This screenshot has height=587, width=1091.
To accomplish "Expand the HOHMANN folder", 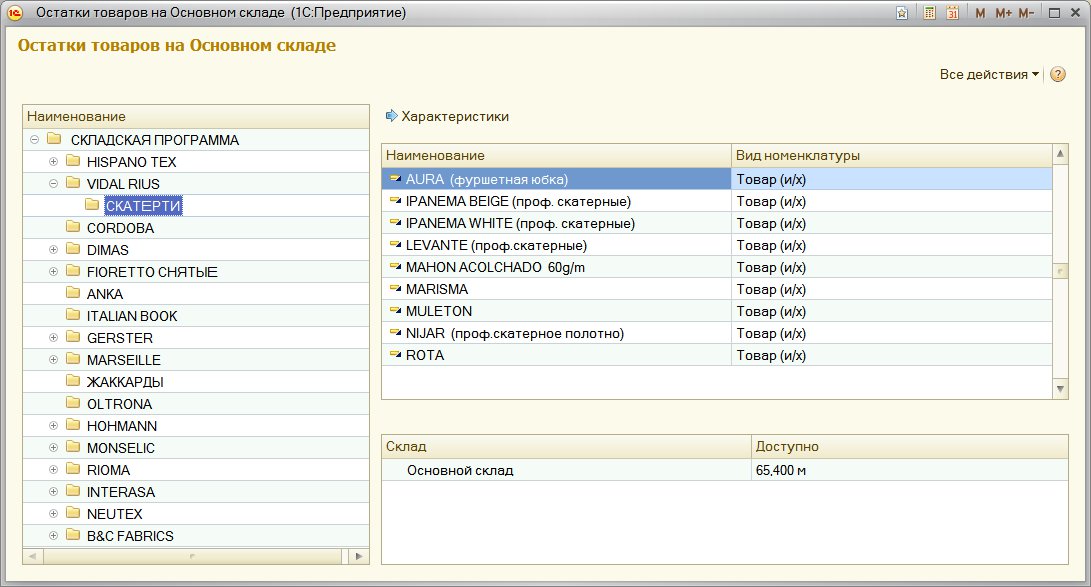I will click(53, 426).
